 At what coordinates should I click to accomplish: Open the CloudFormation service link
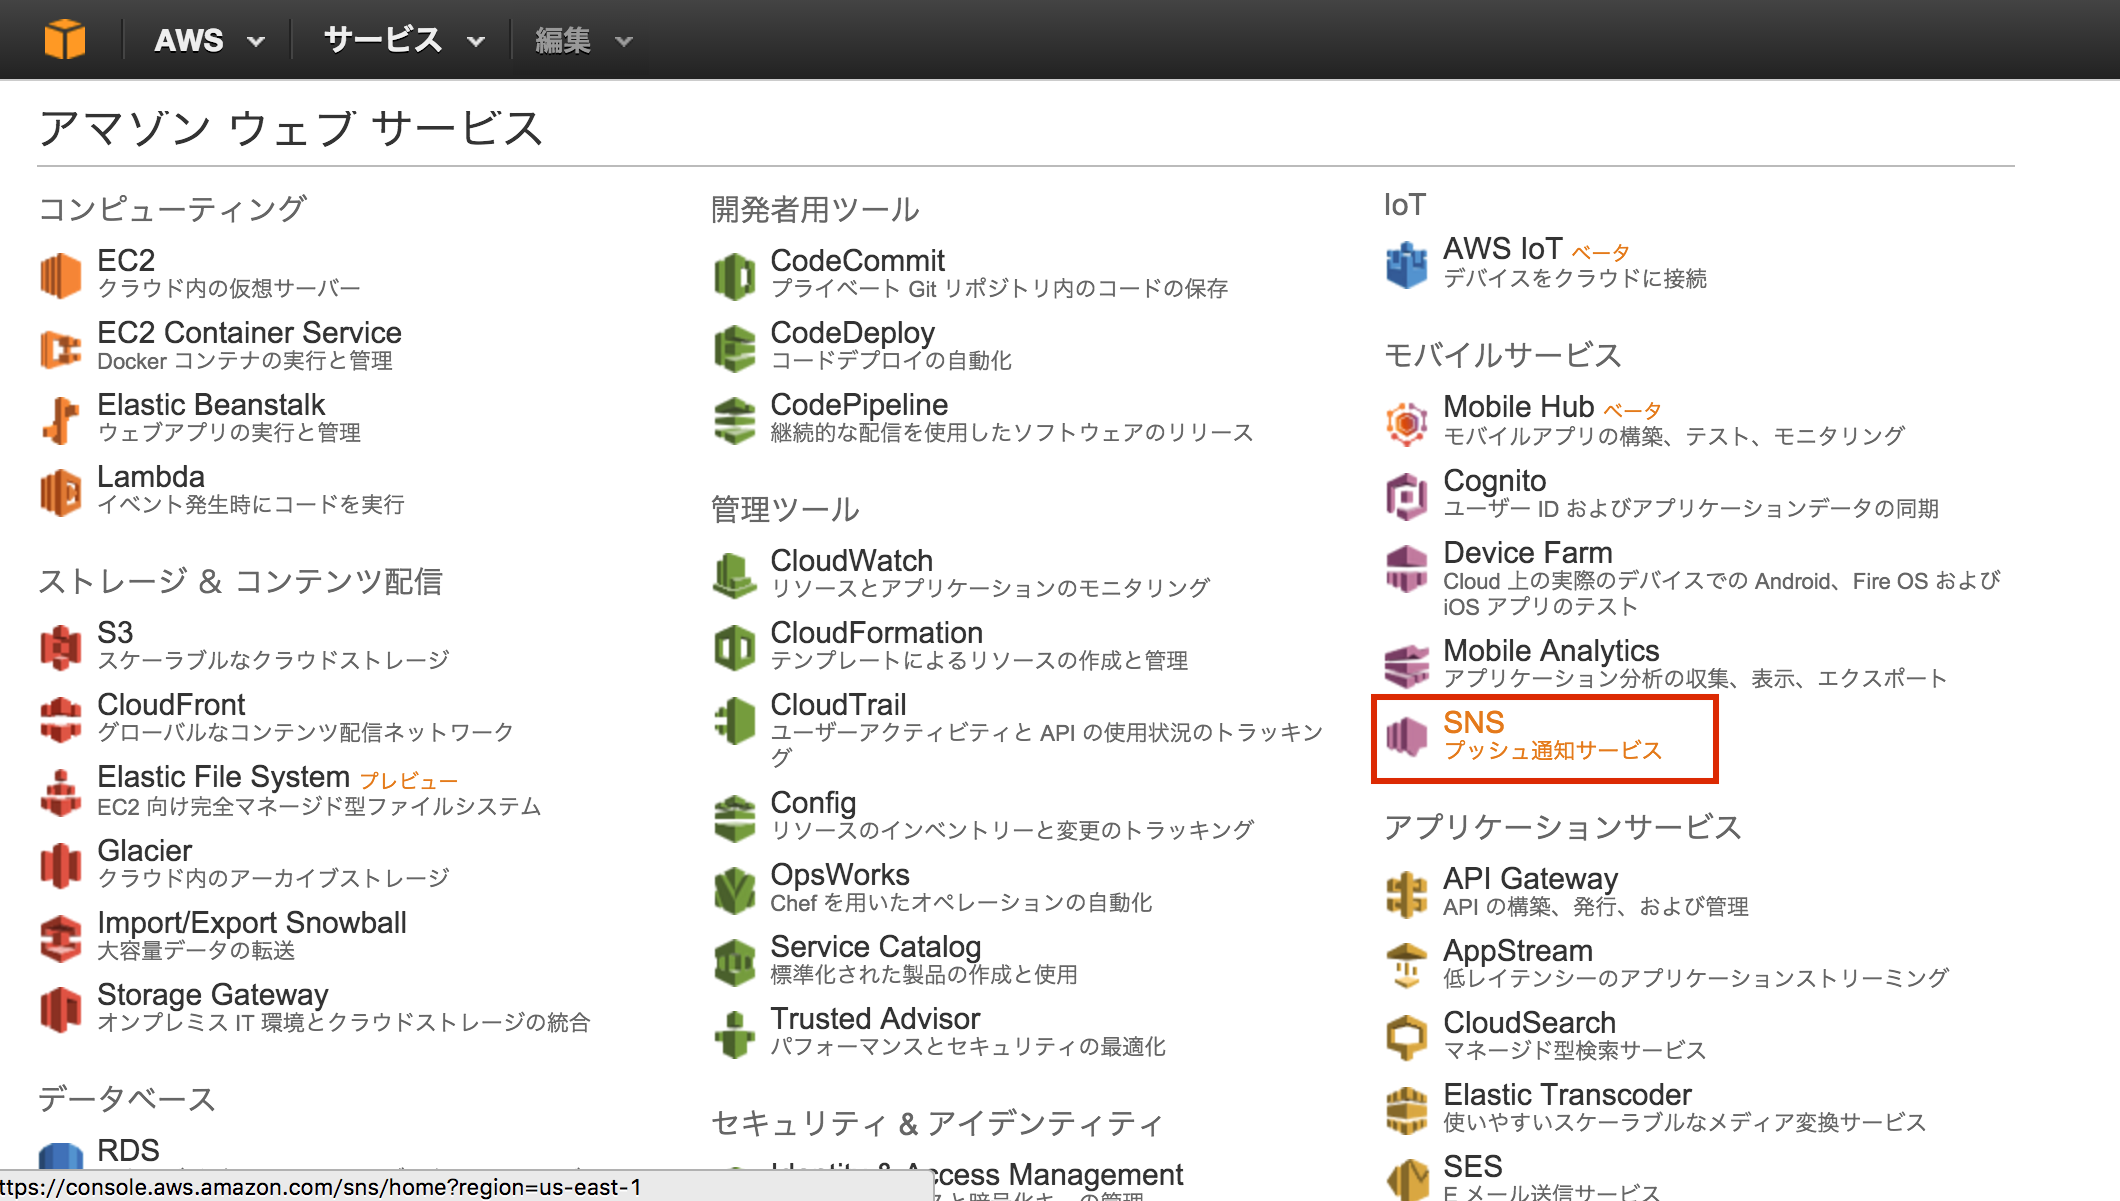[876, 633]
